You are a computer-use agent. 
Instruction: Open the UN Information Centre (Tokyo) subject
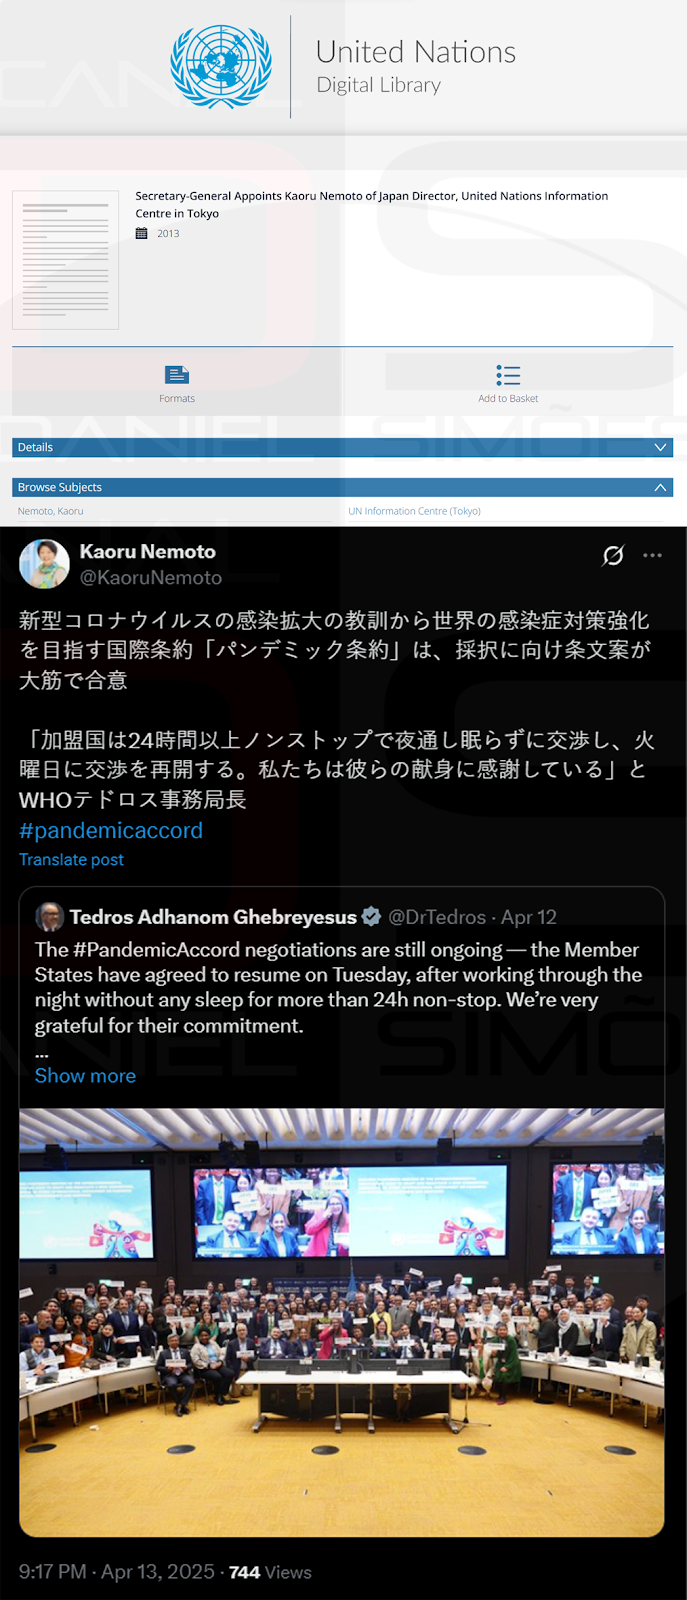click(x=414, y=511)
